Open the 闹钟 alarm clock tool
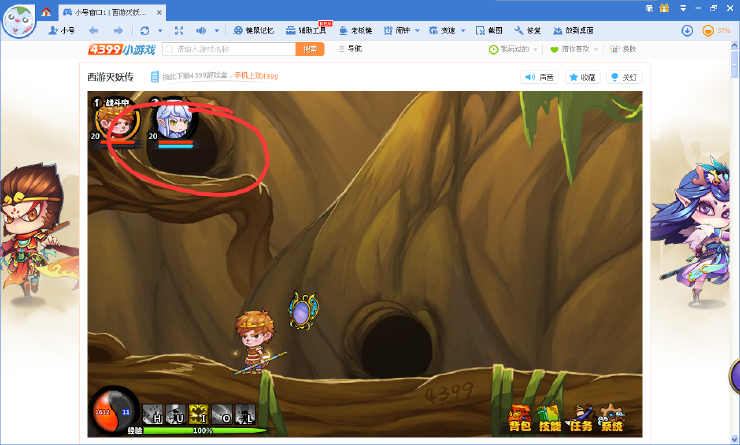 tap(396, 30)
